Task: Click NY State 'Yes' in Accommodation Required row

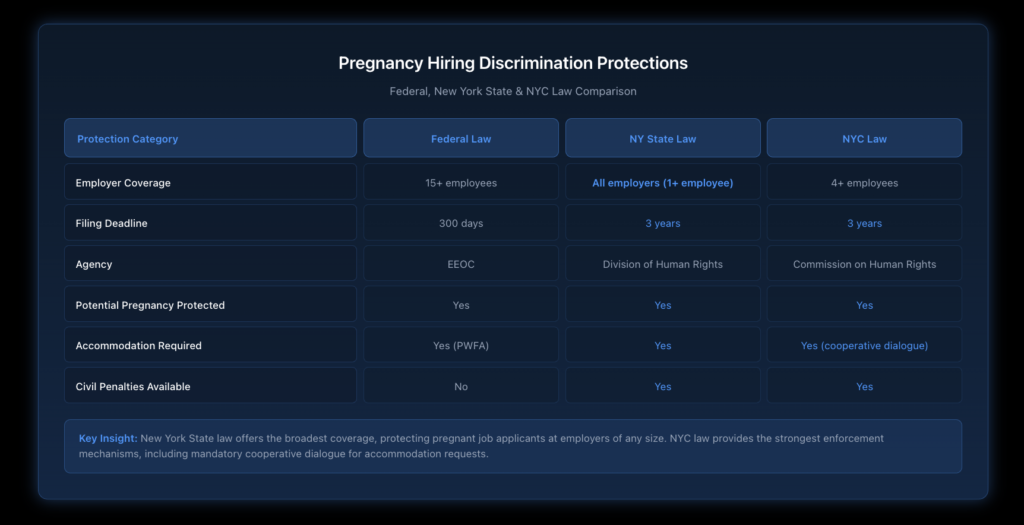Action: click(663, 345)
